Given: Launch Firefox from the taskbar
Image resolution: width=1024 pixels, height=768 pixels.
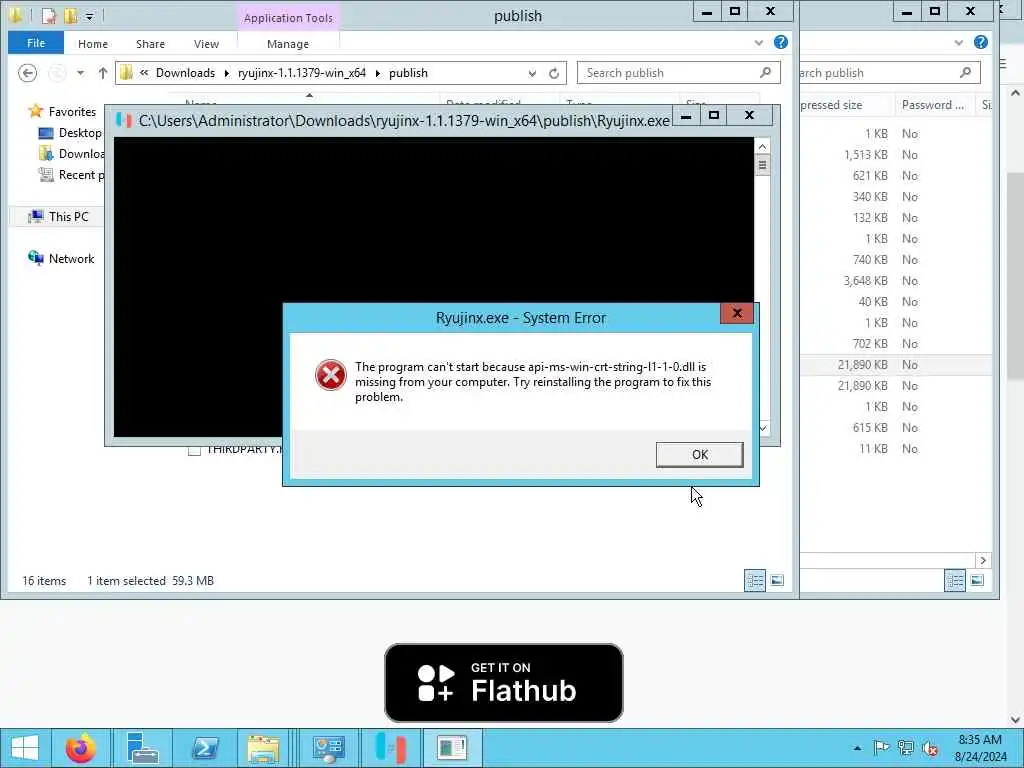Looking at the screenshot, I should pos(80,748).
